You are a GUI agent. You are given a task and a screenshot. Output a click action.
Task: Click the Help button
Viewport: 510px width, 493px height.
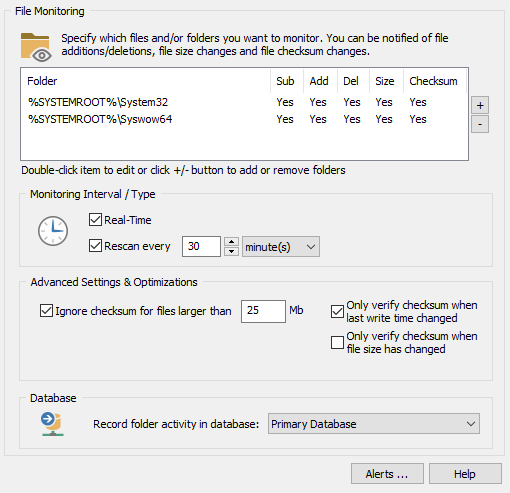pos(465,473)
